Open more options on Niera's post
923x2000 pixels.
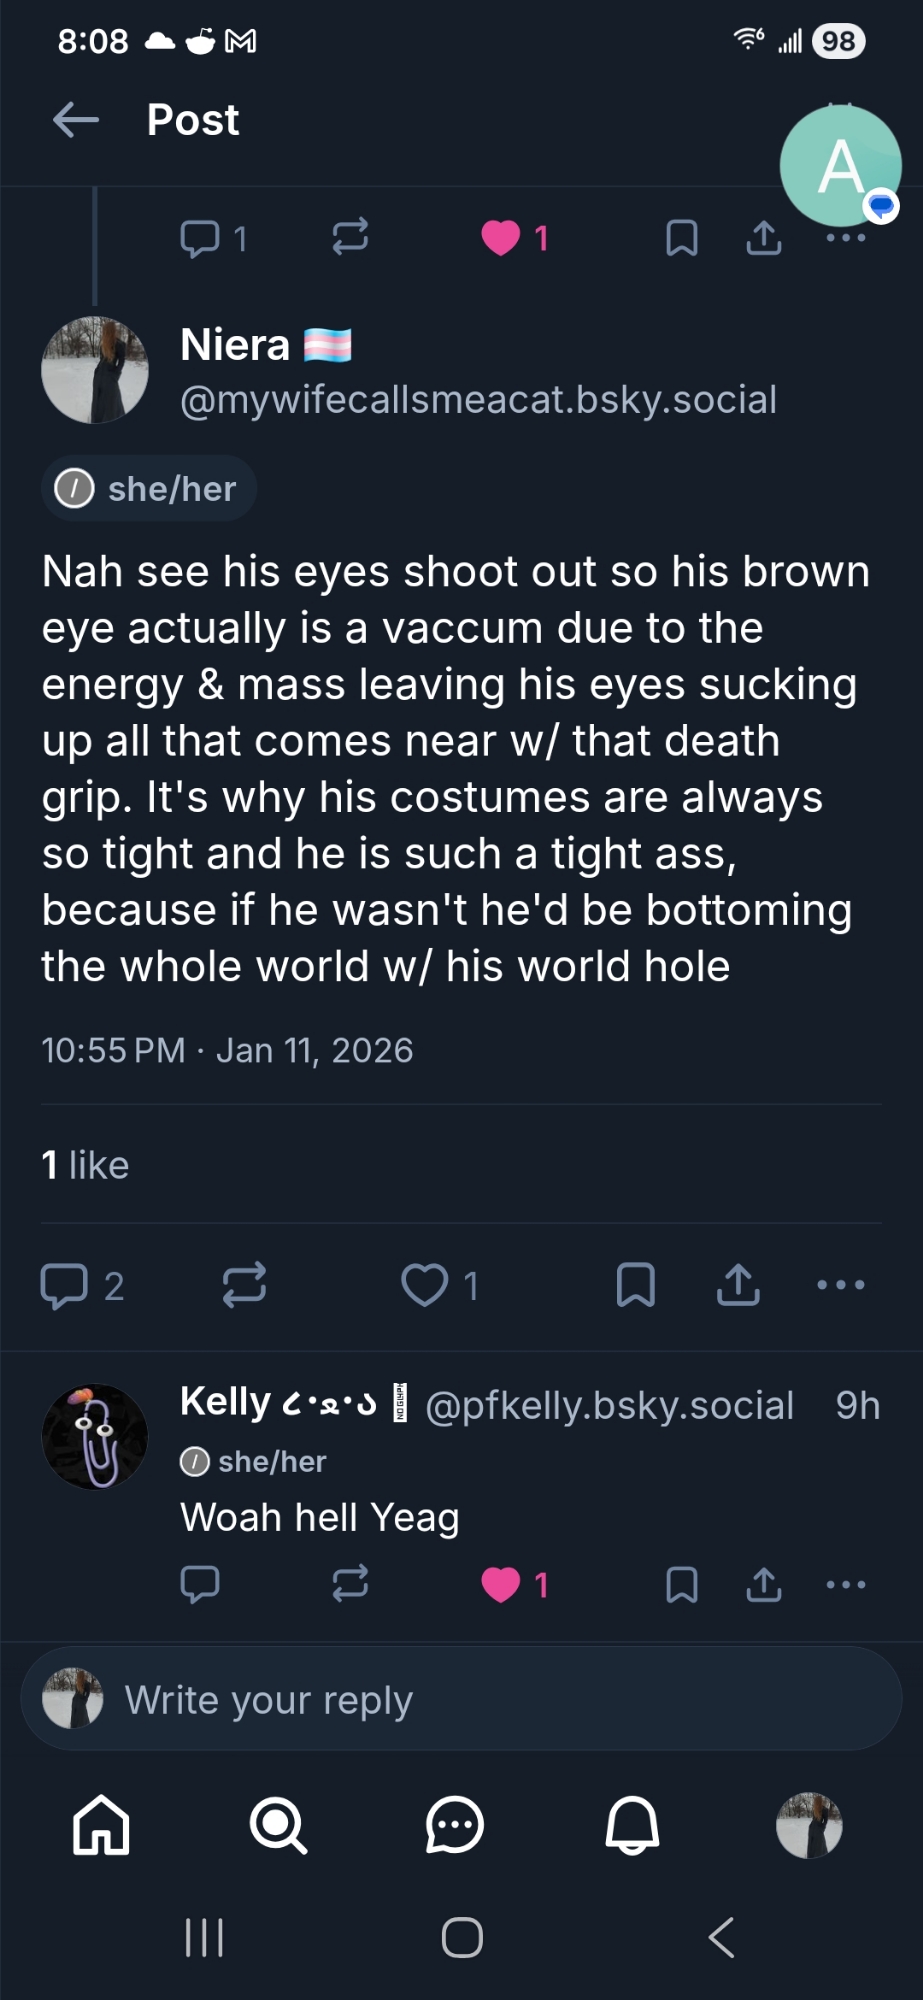pyautogui.click(x=841, y=1285)
